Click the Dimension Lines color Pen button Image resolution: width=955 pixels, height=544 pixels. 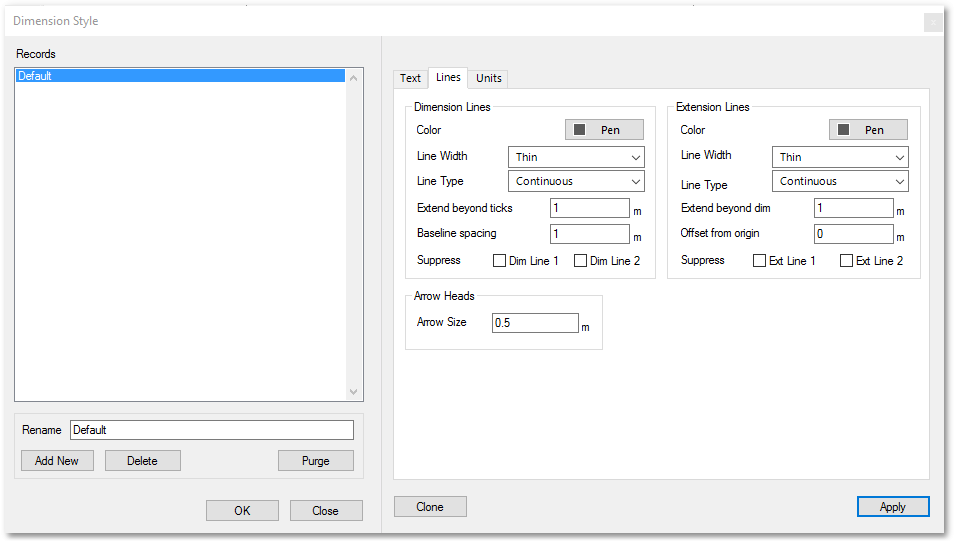[604, 130]
